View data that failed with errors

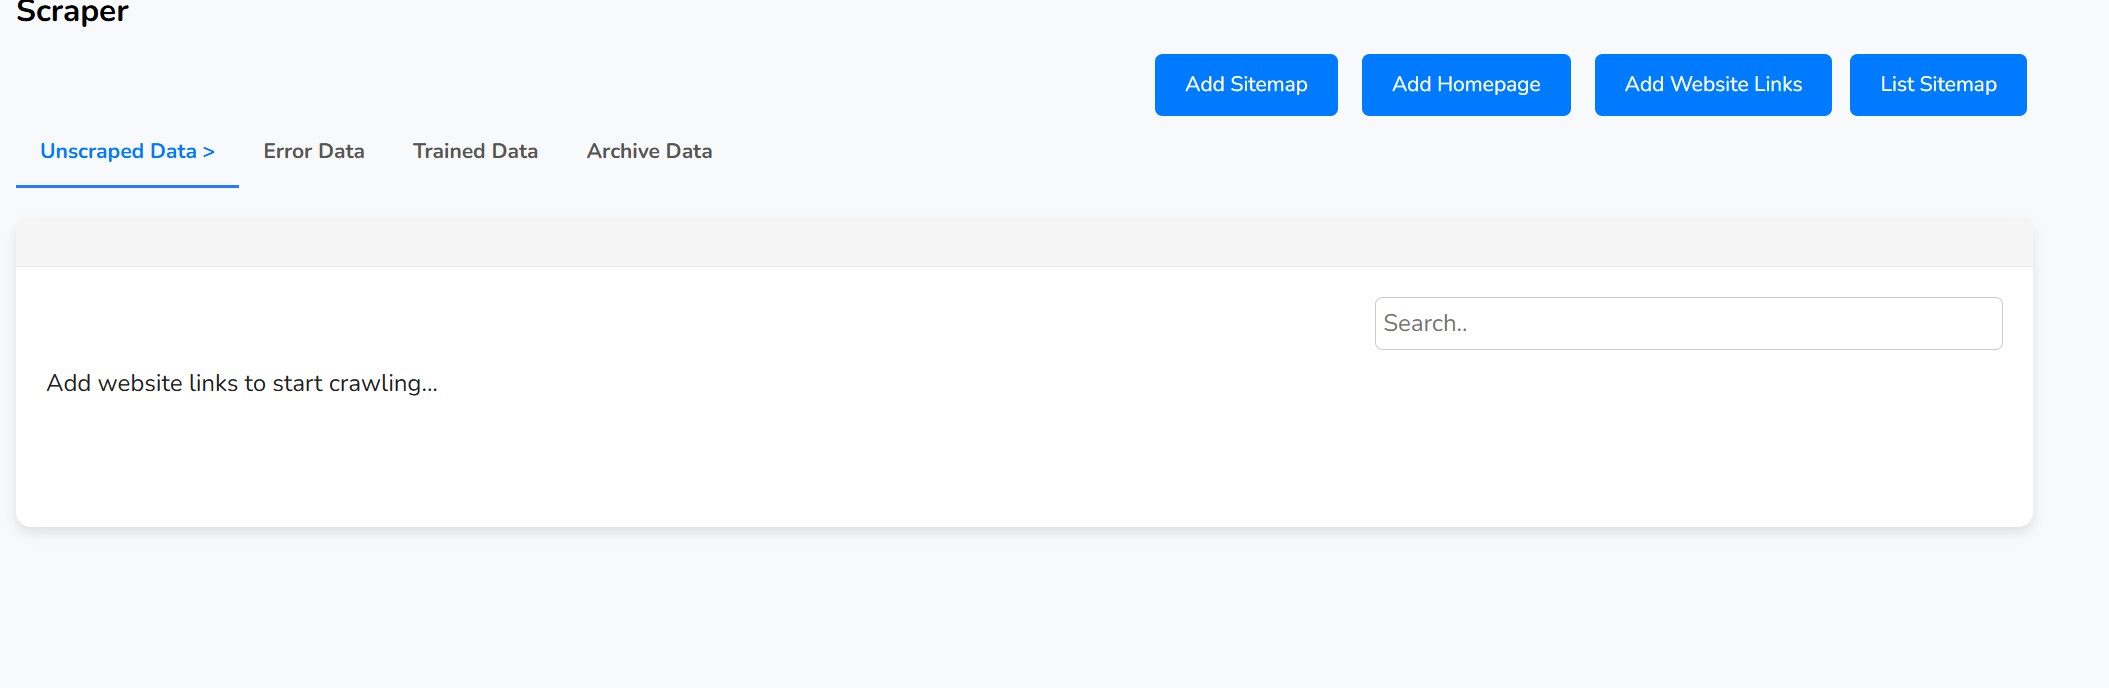point(314,151)
